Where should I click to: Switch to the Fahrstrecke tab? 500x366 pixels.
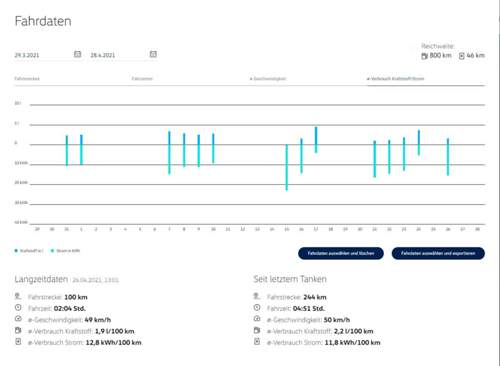[x=27, y=79]
